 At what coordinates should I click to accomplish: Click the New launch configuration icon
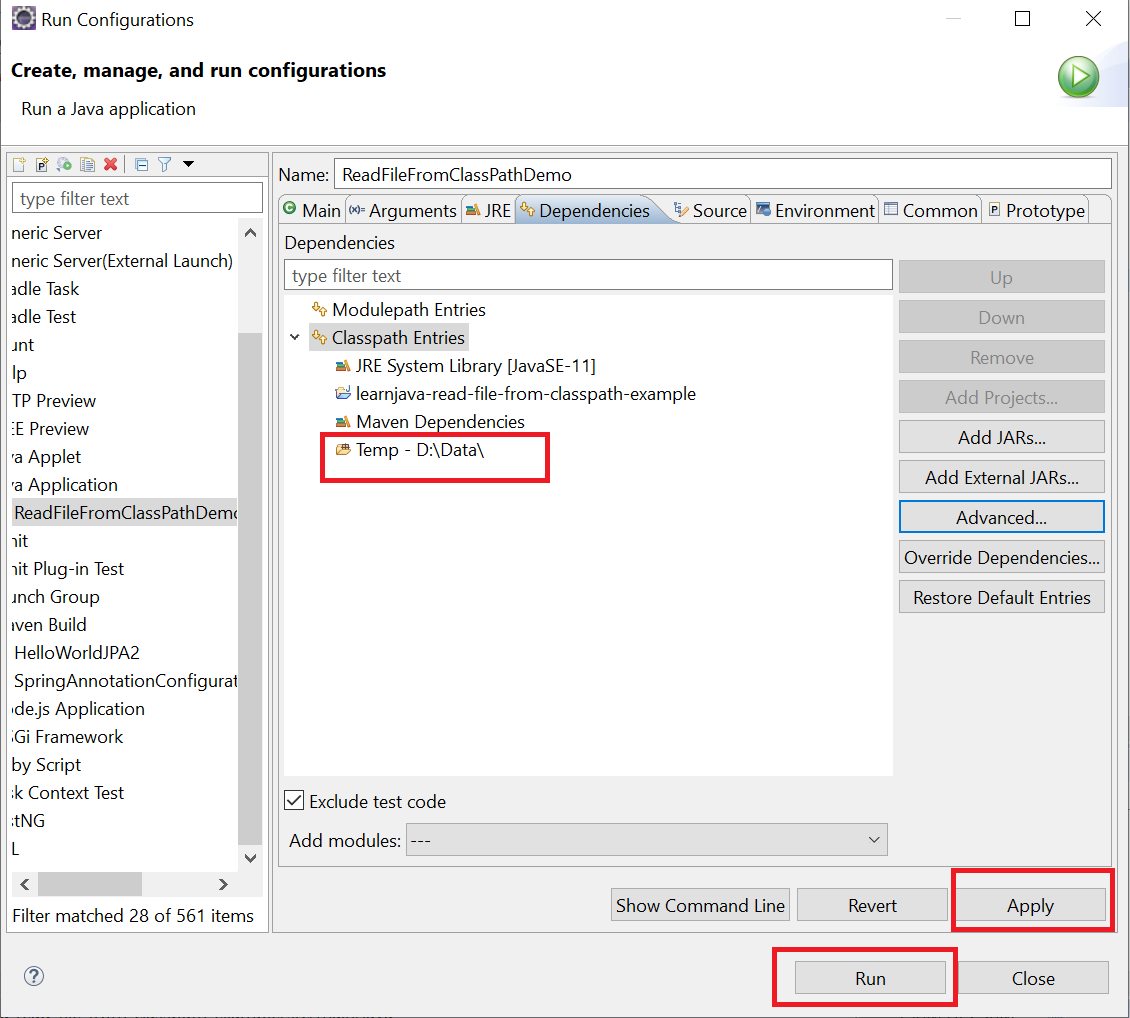19,165
